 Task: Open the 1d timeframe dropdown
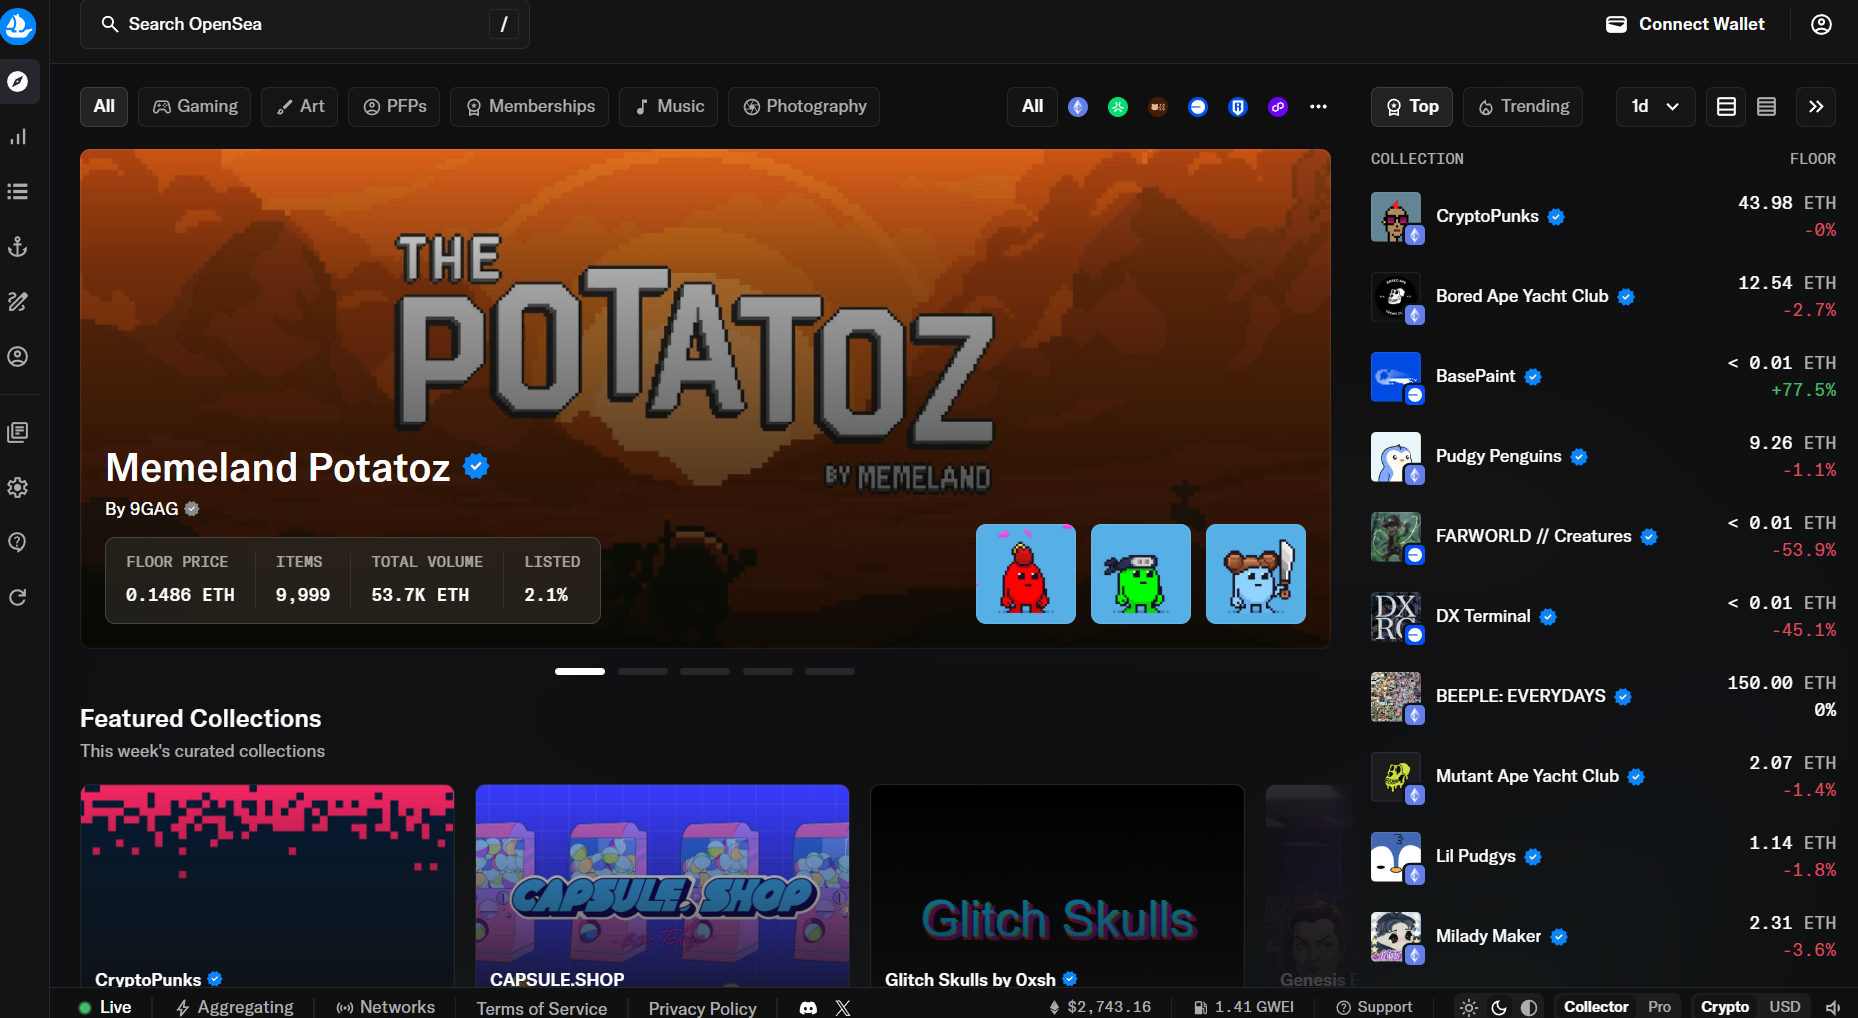[x=1655, y=106]
